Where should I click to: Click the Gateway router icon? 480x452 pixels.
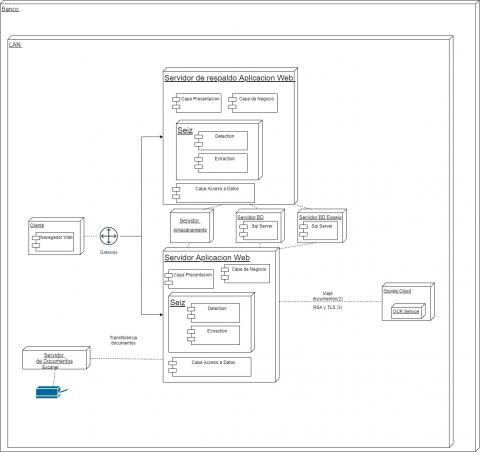click(109, 236)
